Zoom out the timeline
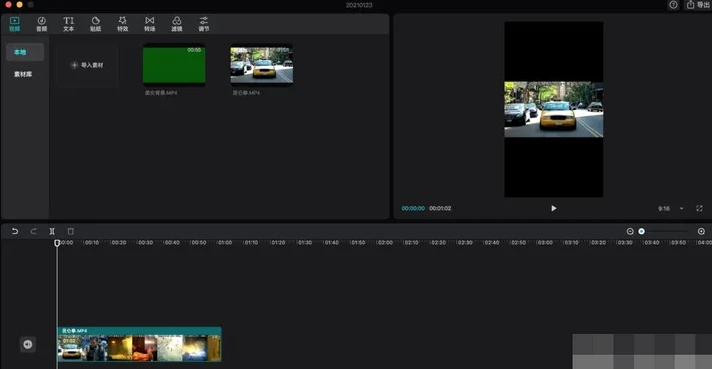This screenshot has width=712, height=369. [630, 231]
